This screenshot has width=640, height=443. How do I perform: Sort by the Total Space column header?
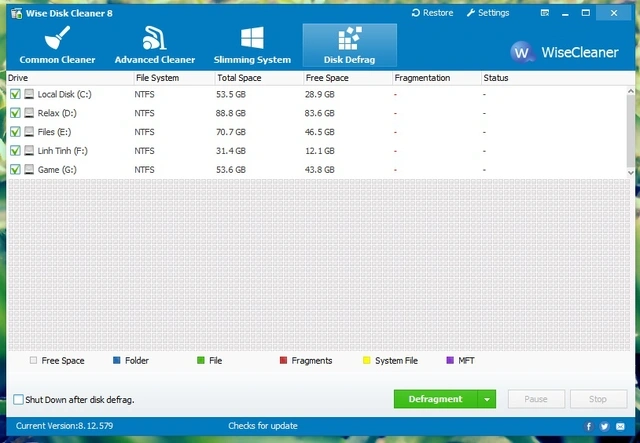(x=259, y=78)
